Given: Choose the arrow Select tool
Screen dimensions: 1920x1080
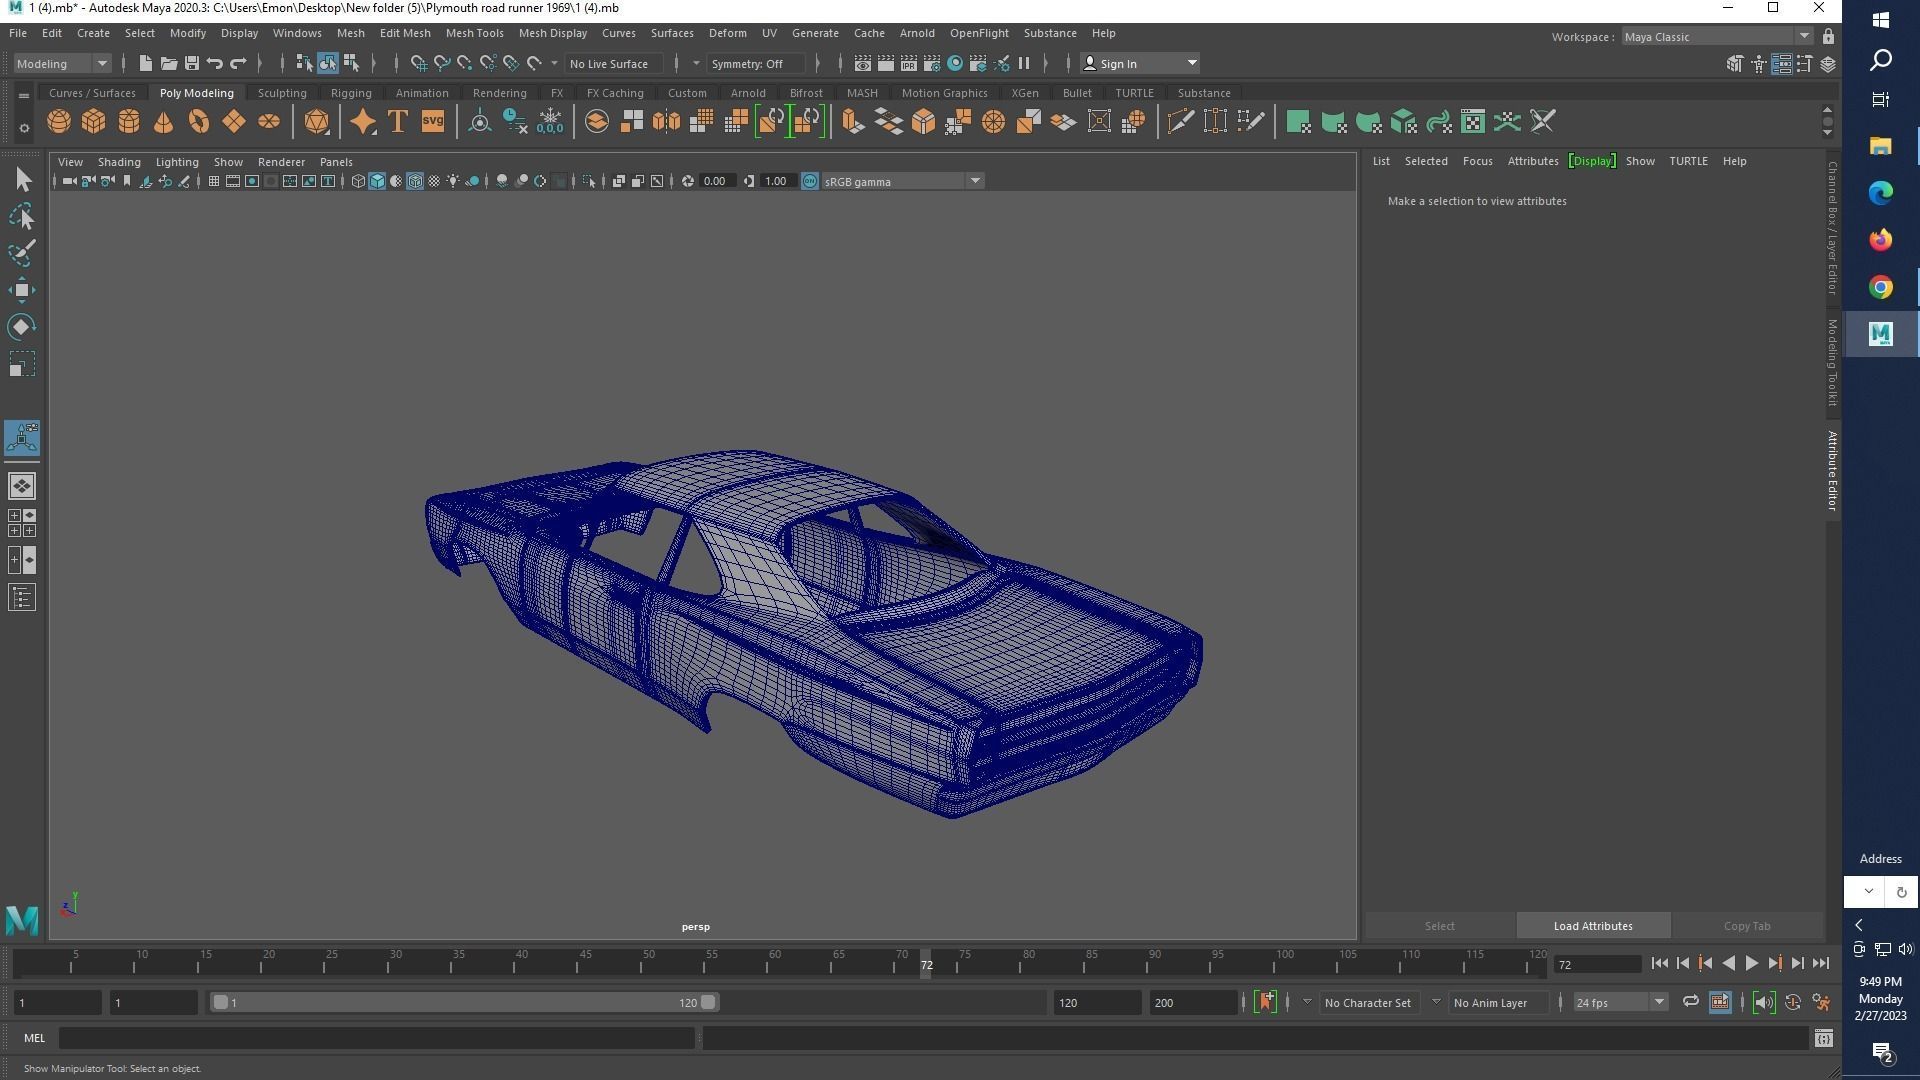Looking at the screenshot, I should point(22,180).
